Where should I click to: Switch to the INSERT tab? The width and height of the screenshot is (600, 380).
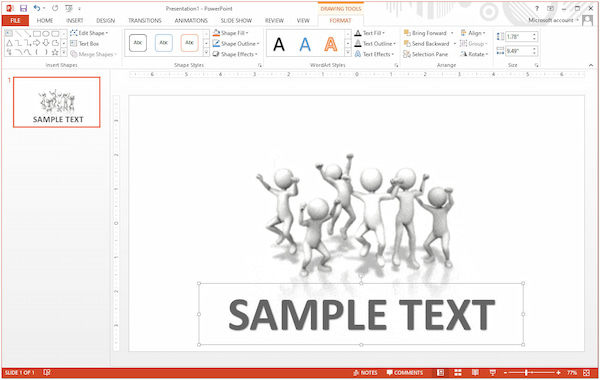click(75, 20)
